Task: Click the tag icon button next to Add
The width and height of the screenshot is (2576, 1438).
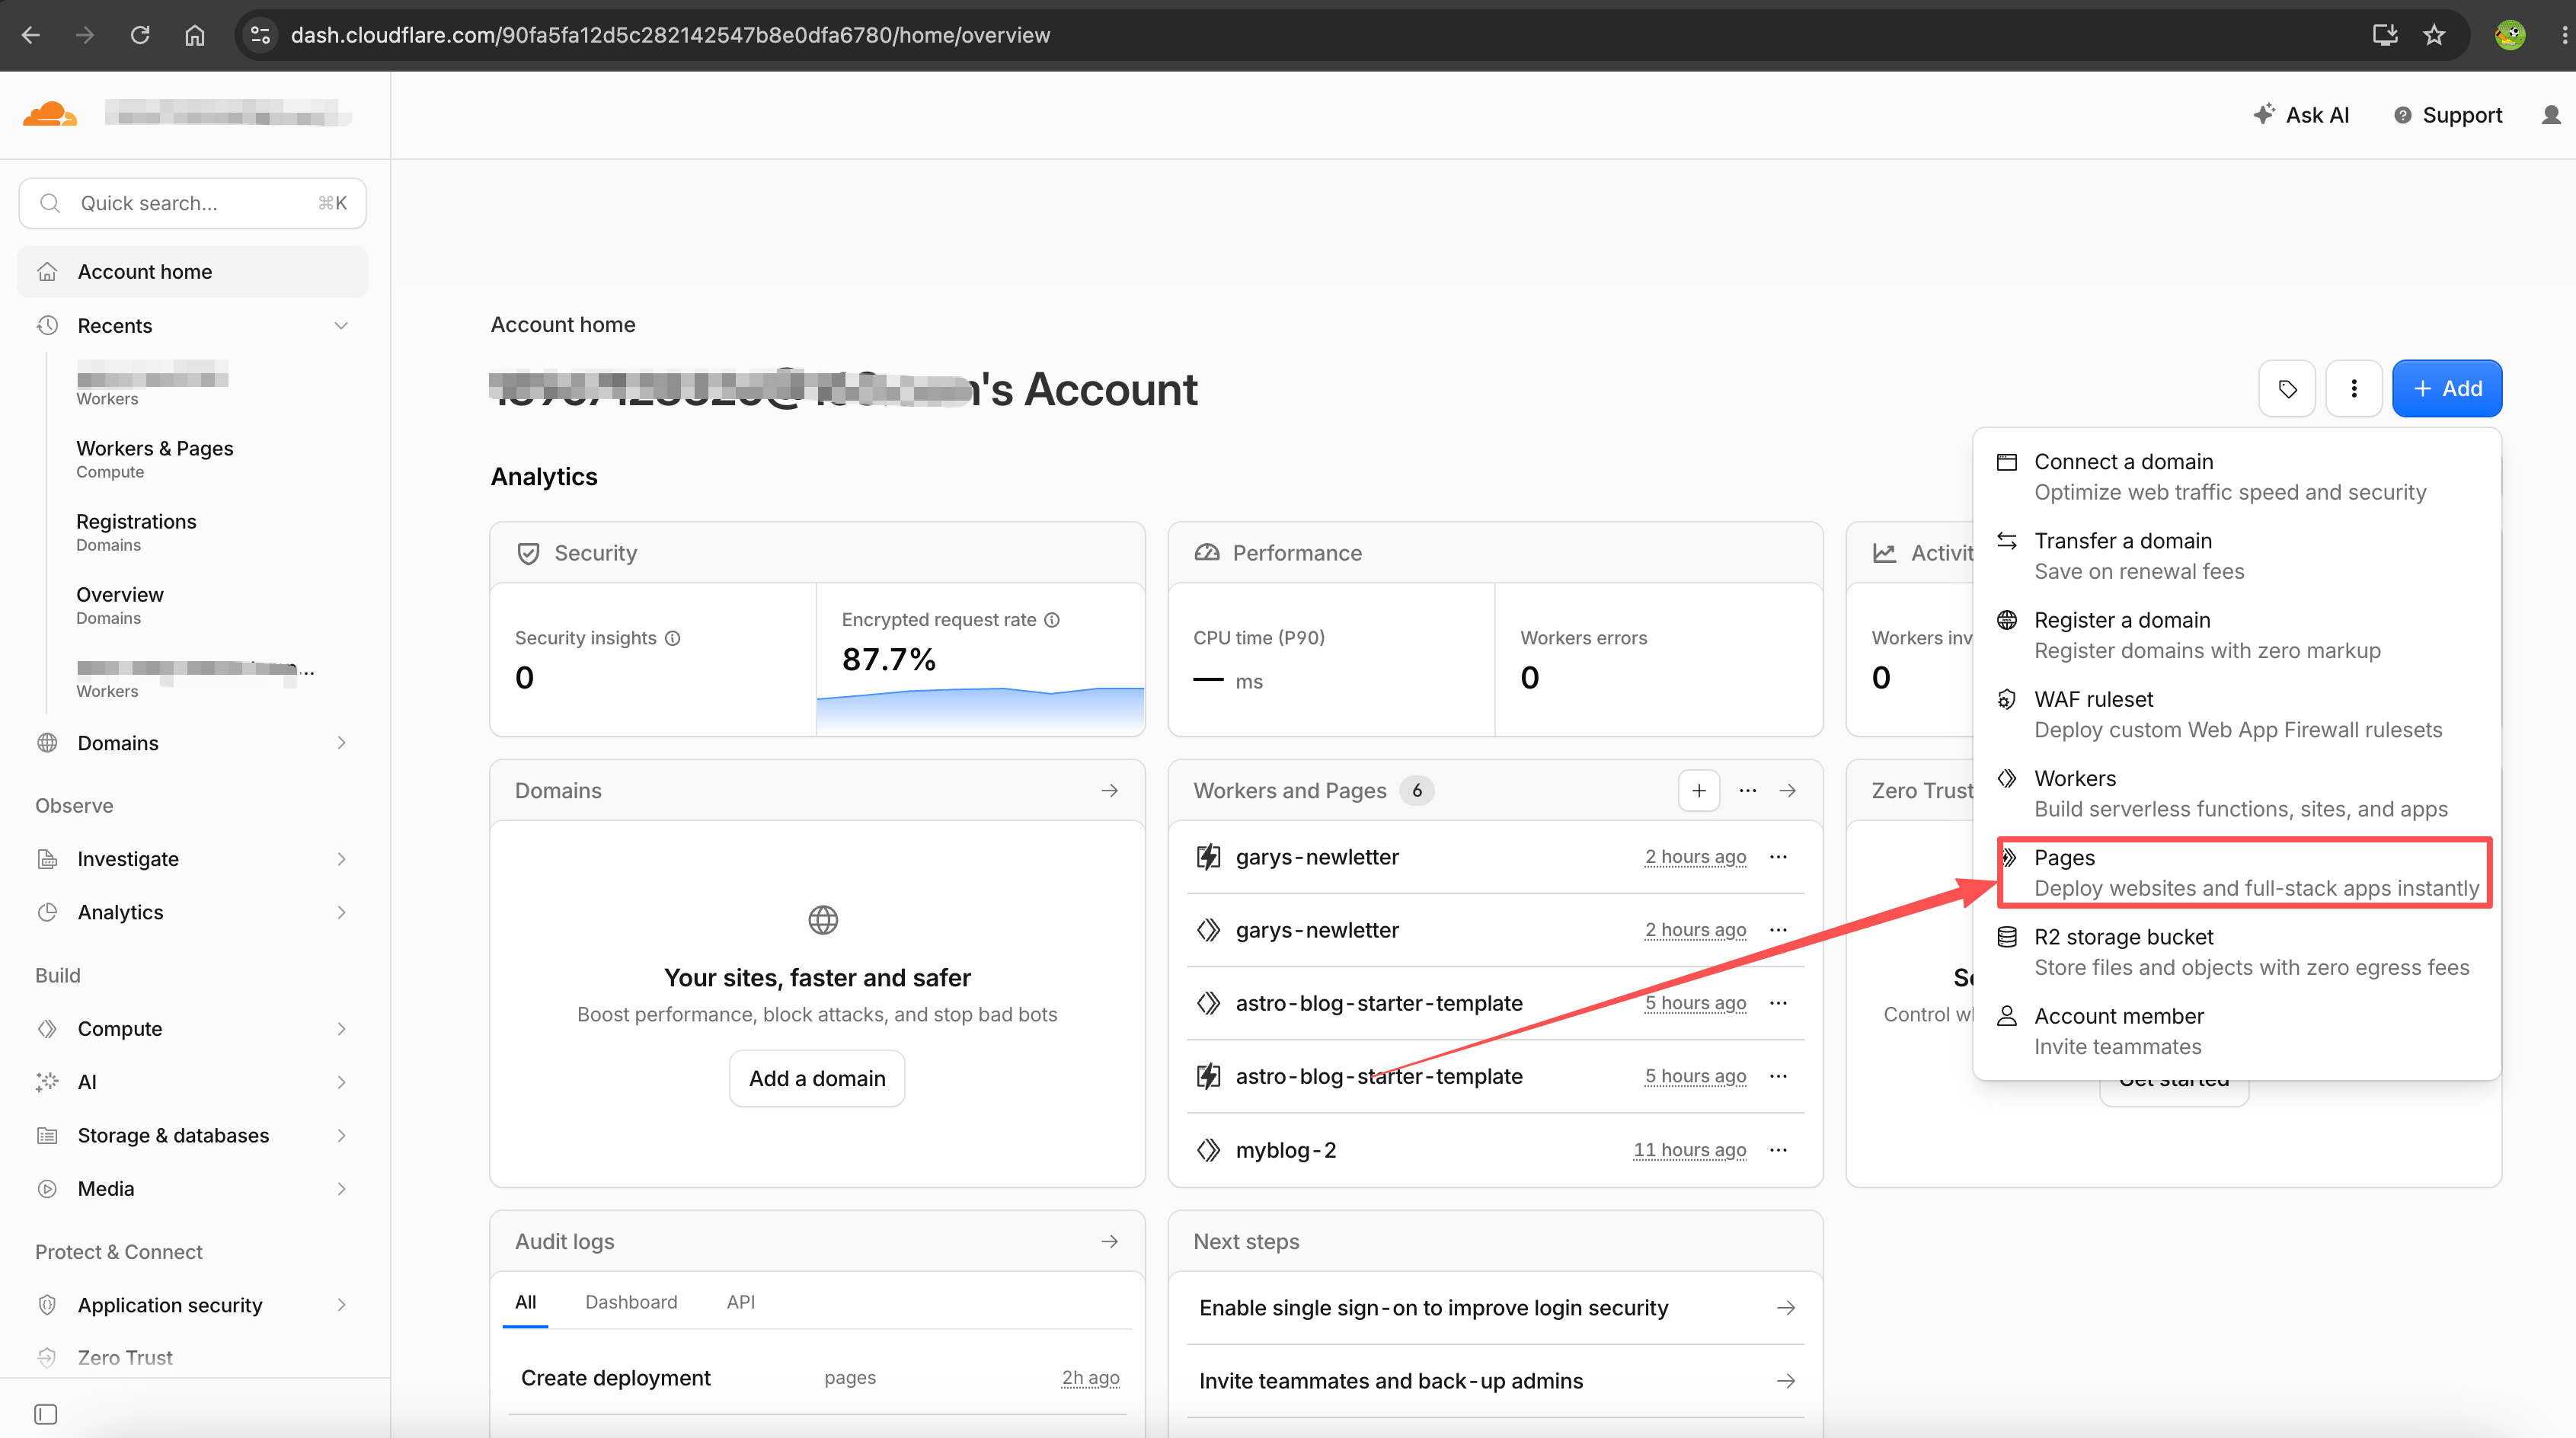Action: (x=2287, y=388)
